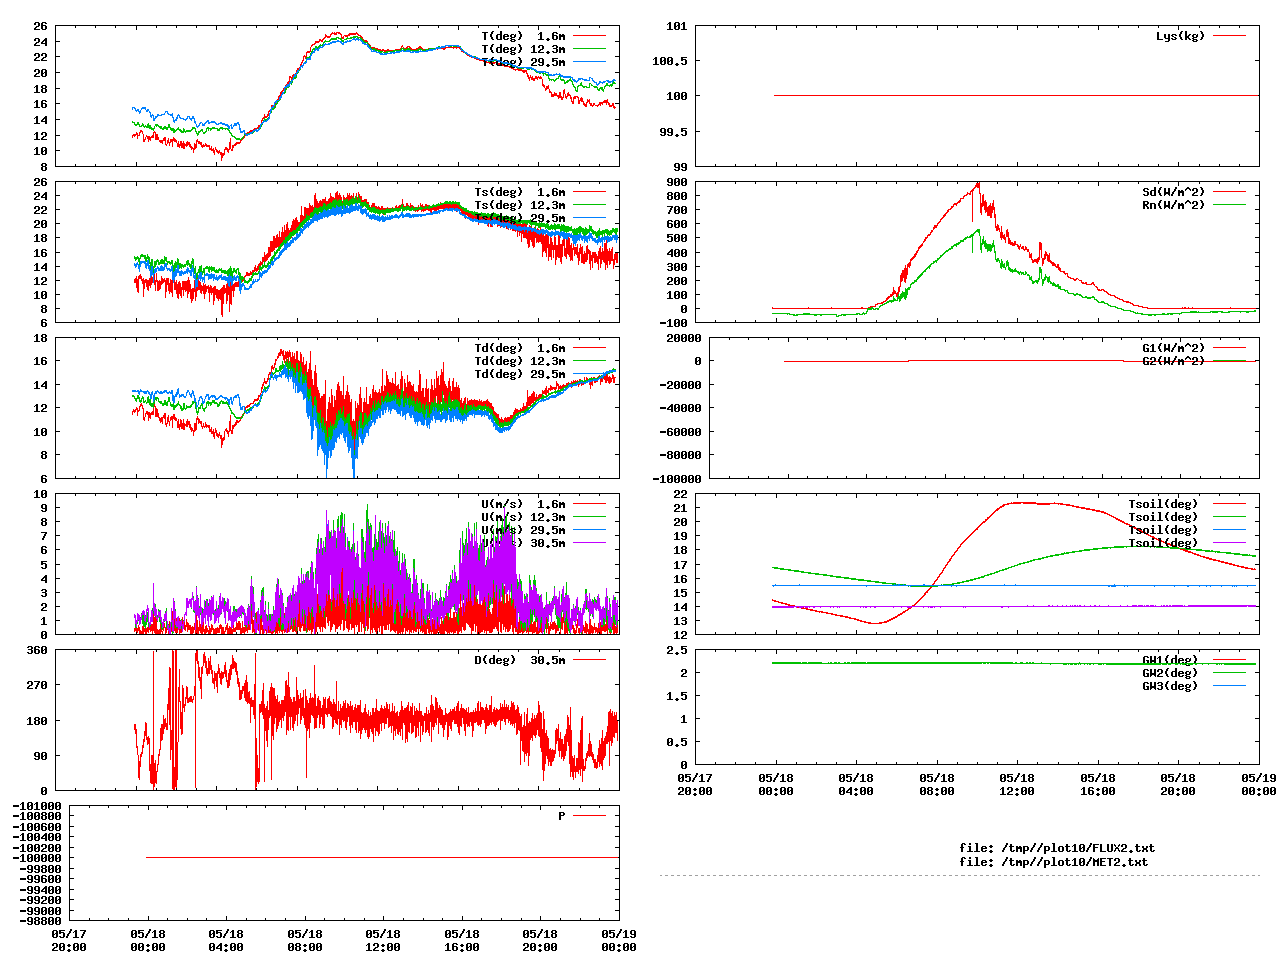This screenshot has height=960, width=1280.
Task: Select the "GW1(deg)" legend entry
Action: click(1170, 660)
